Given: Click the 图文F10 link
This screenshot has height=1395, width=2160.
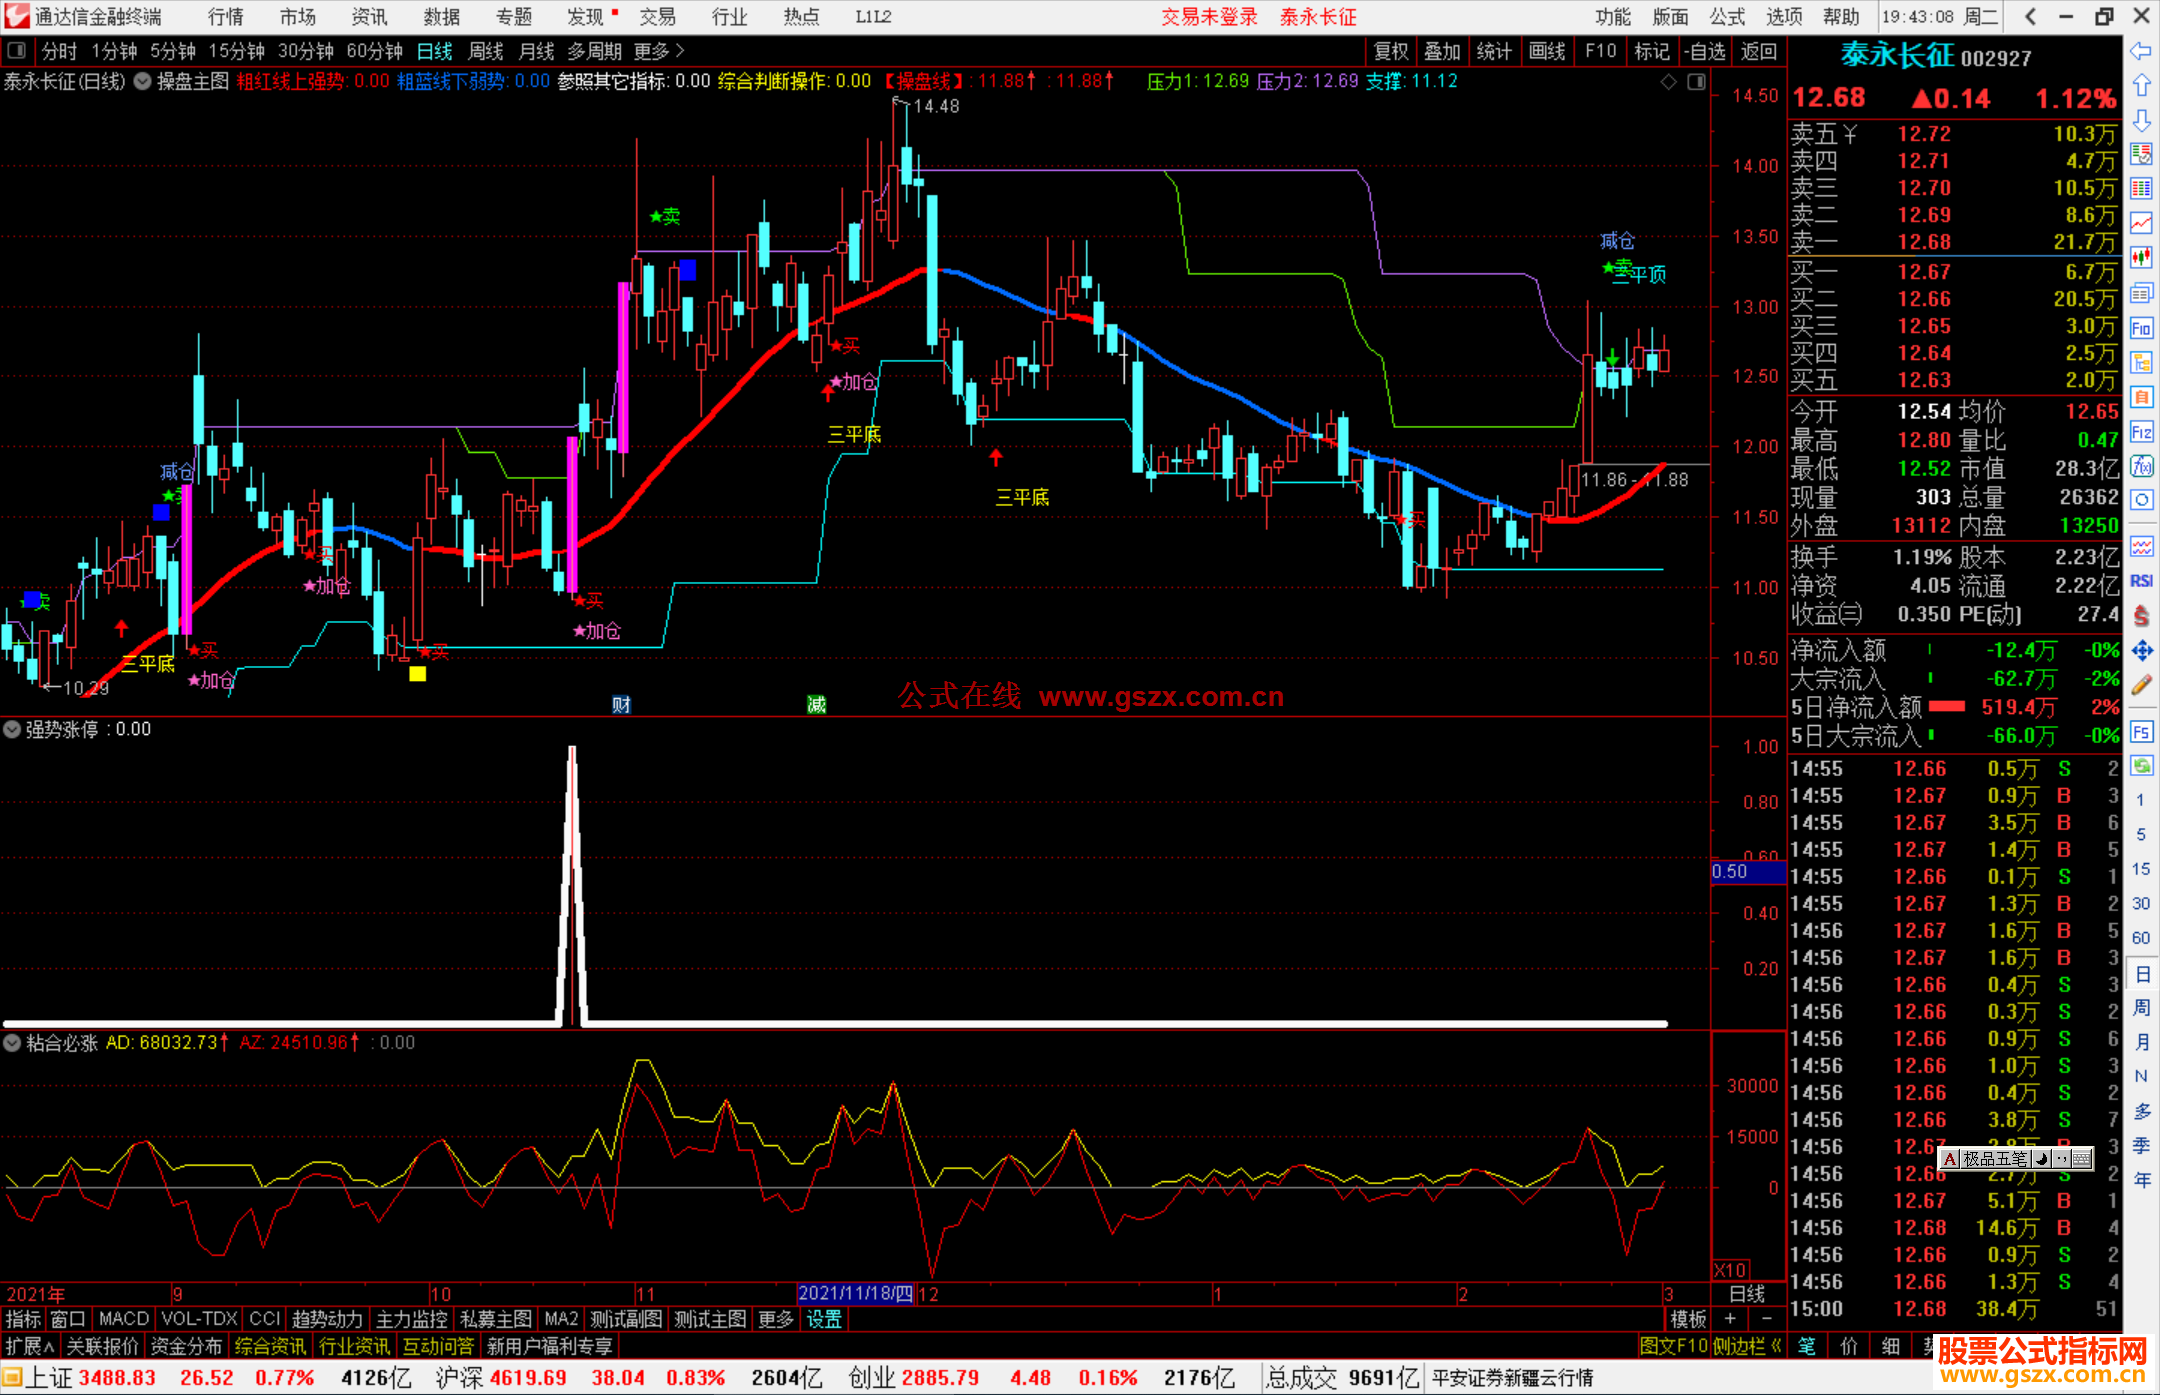Looking at the screenshot, I should (x=1674, y=1346).
